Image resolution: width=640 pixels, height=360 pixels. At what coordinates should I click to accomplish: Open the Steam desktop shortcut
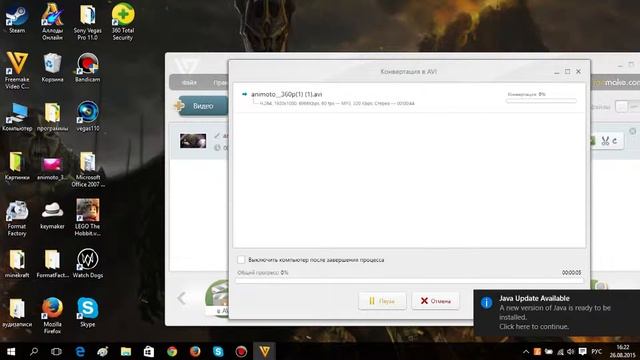click(17, 18)
